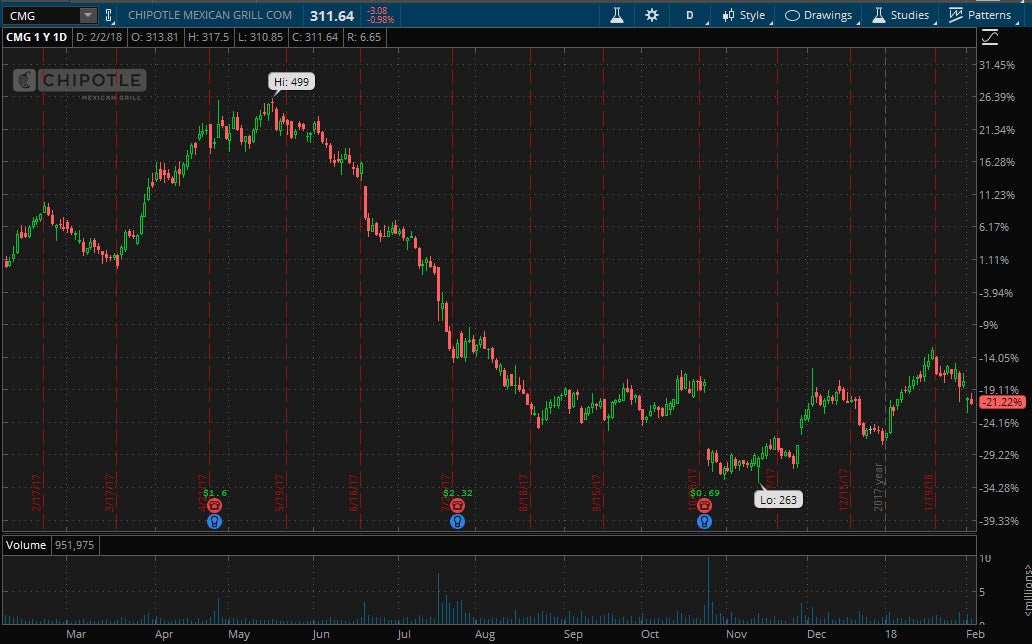Click the 8/18/17 expiration date marker
This screenshot has height=644, width=1032.
[x=524, y=493]
